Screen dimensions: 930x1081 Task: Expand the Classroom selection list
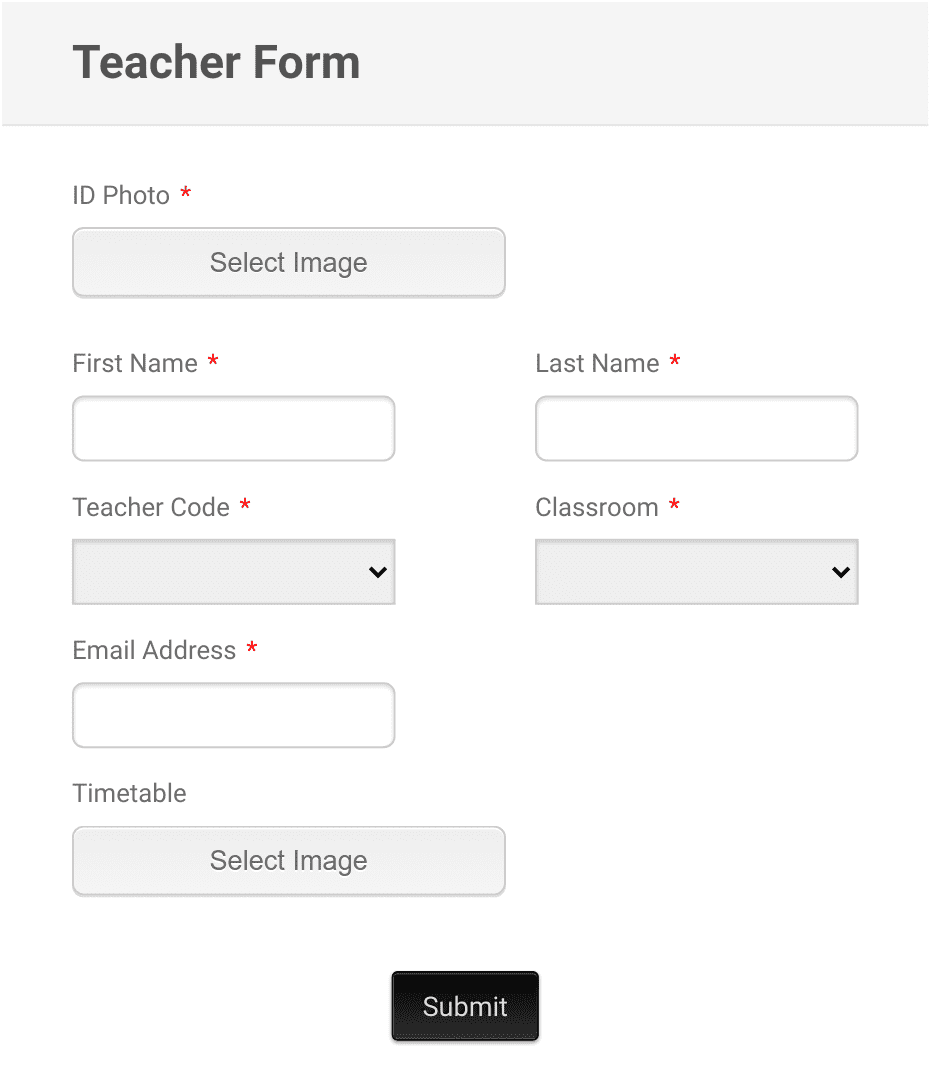point(696,572)
